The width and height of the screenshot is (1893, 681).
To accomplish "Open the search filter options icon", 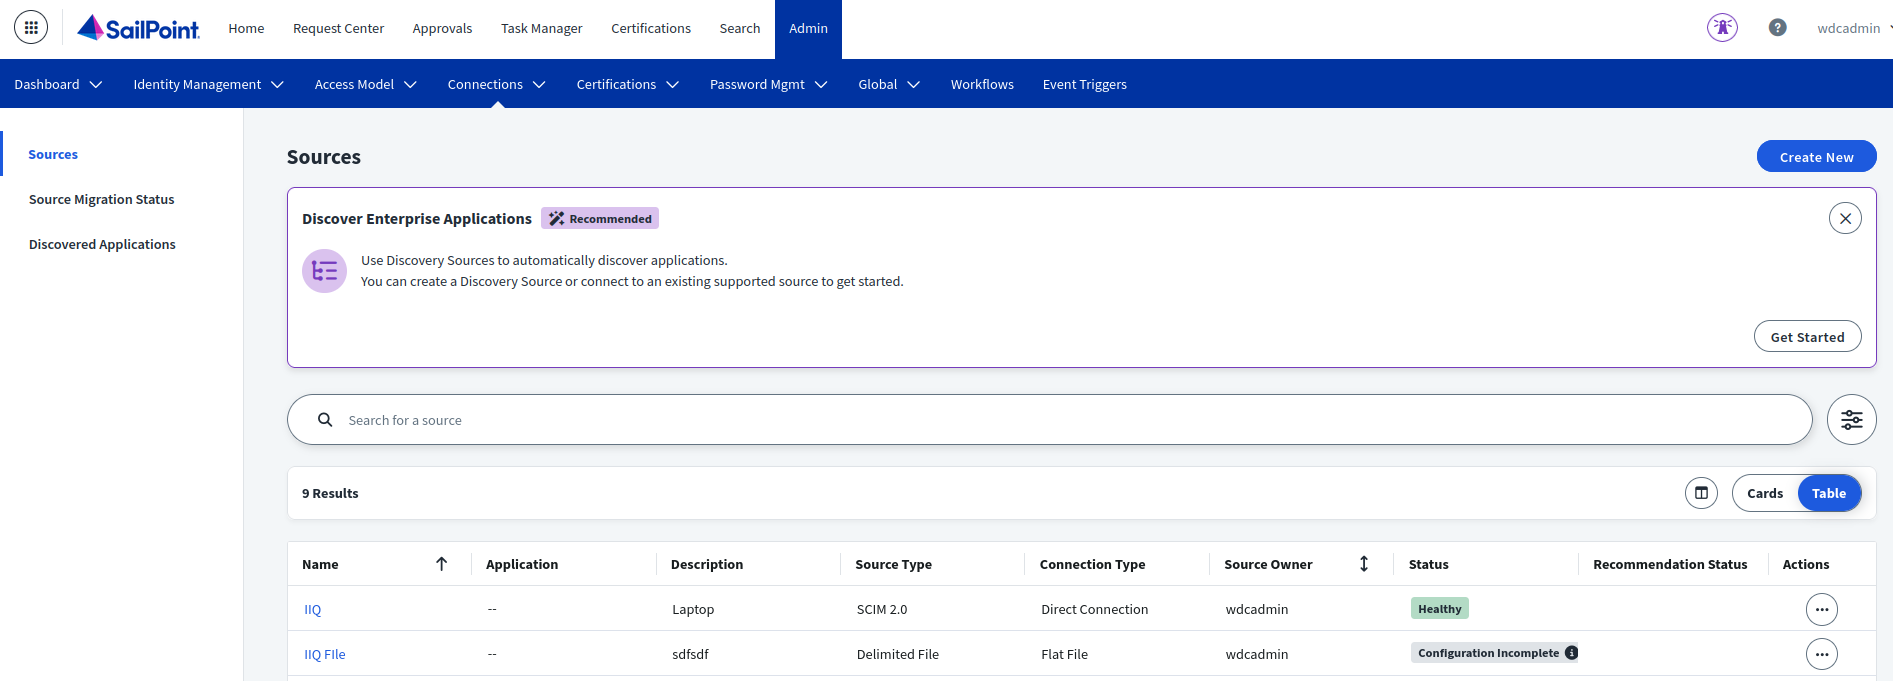I will coord(1851,420).
